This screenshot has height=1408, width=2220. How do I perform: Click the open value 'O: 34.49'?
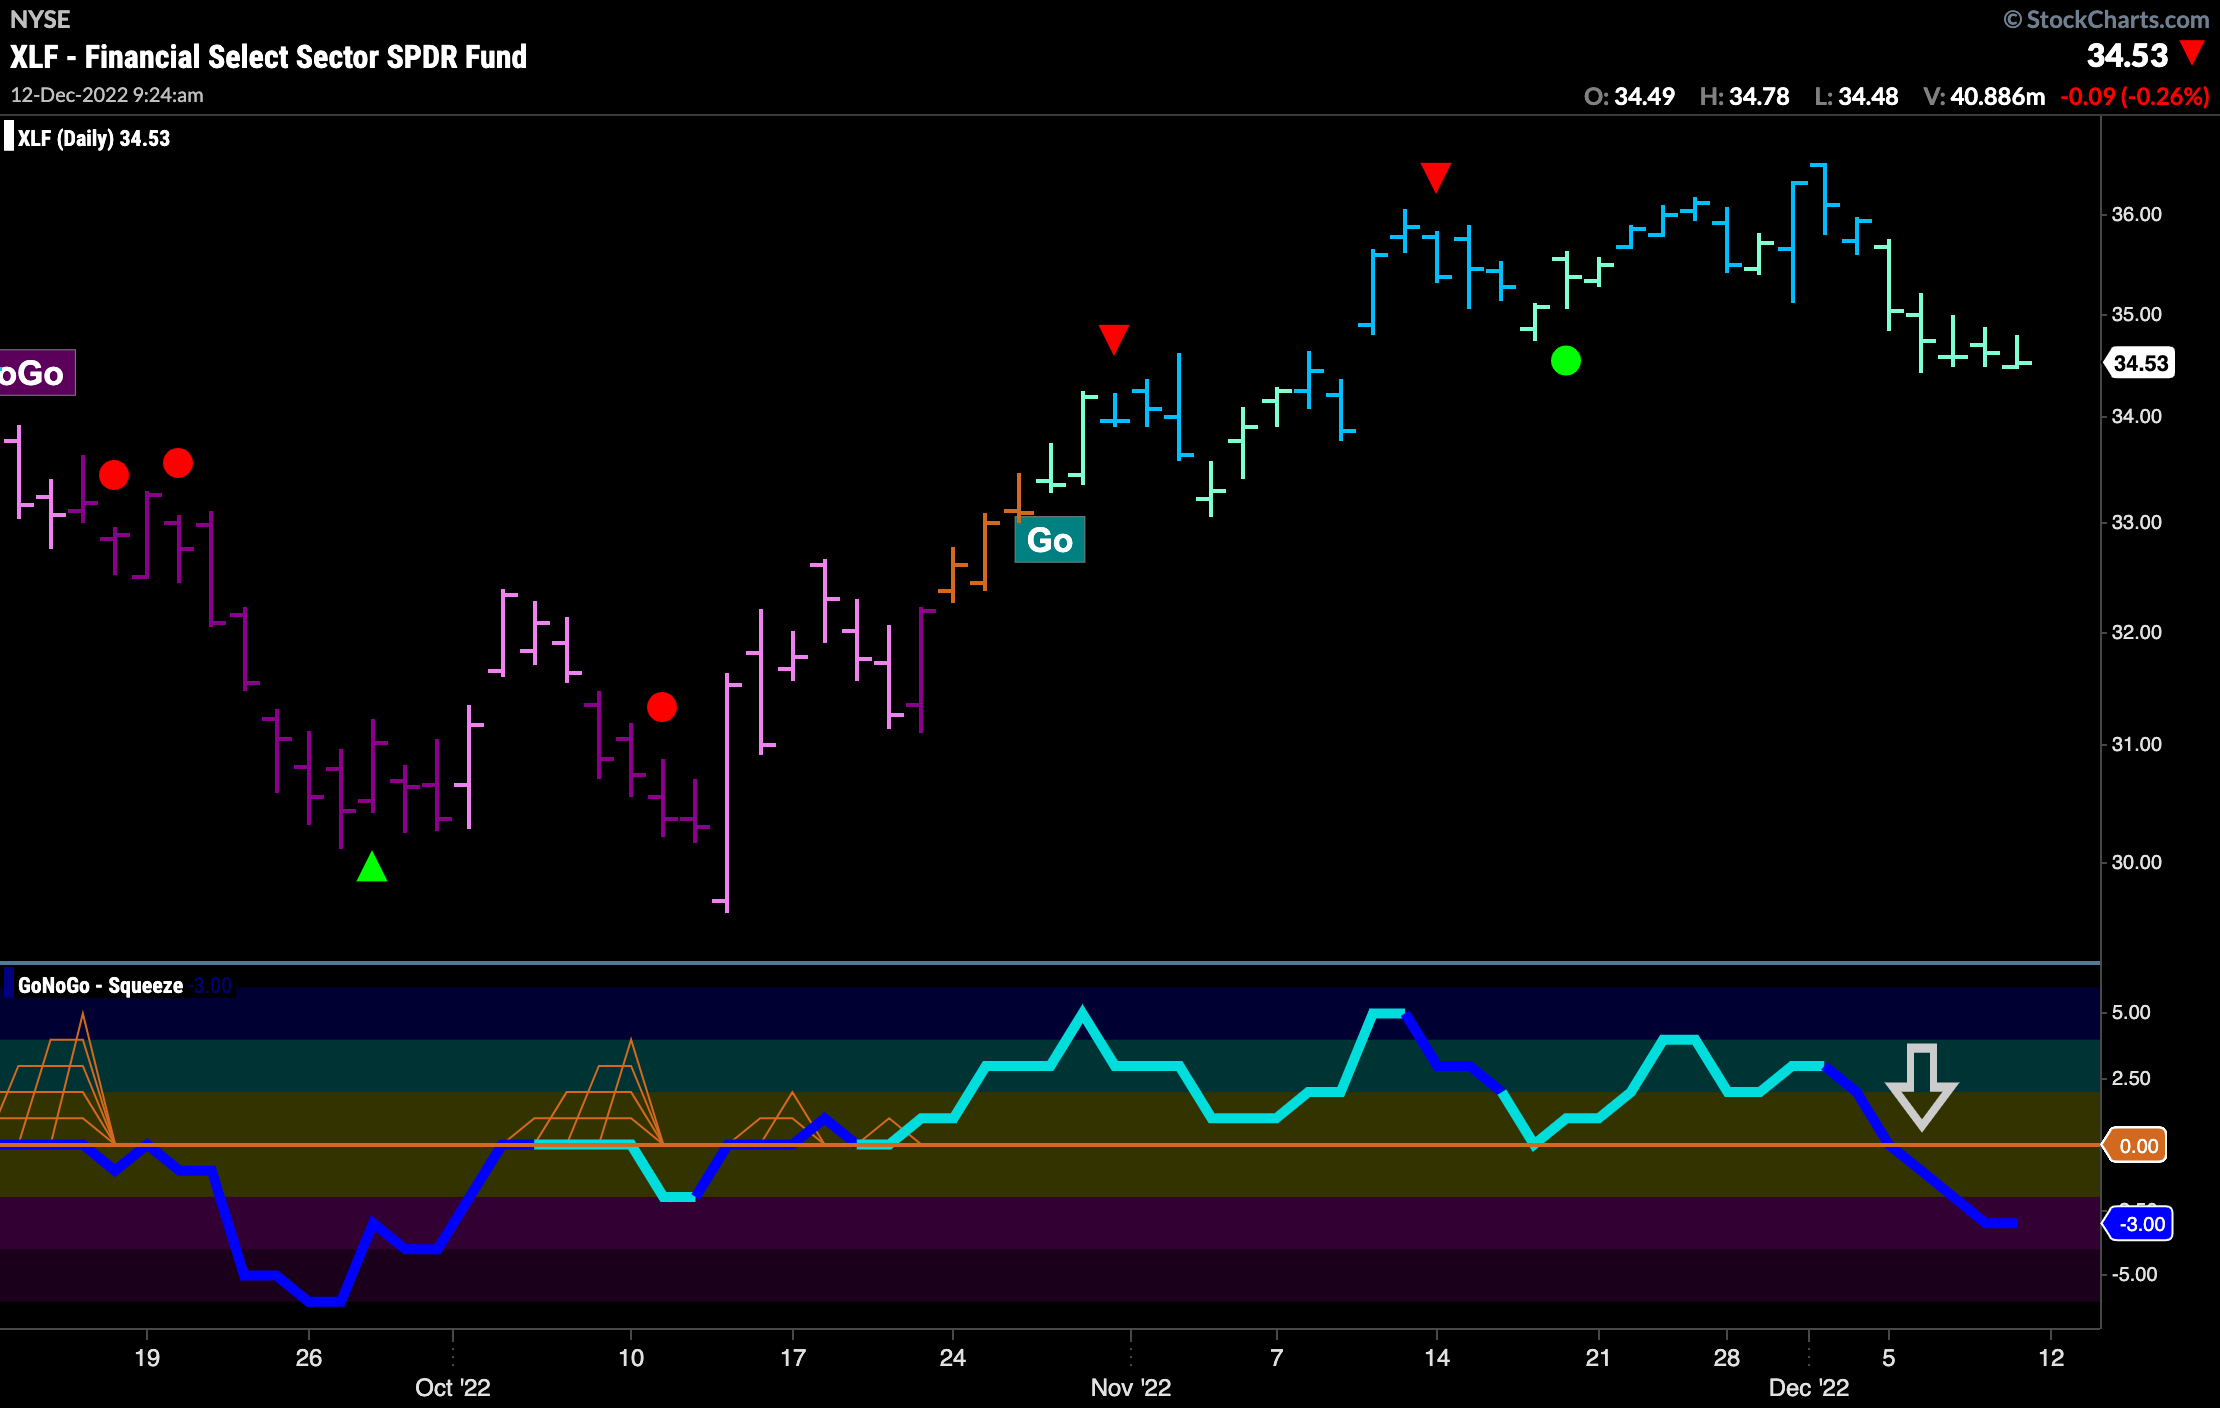click(1629, 96)
